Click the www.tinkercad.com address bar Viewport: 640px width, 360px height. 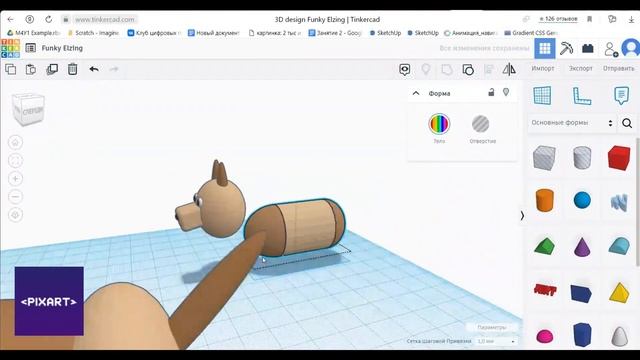click(x=104, y=19)
